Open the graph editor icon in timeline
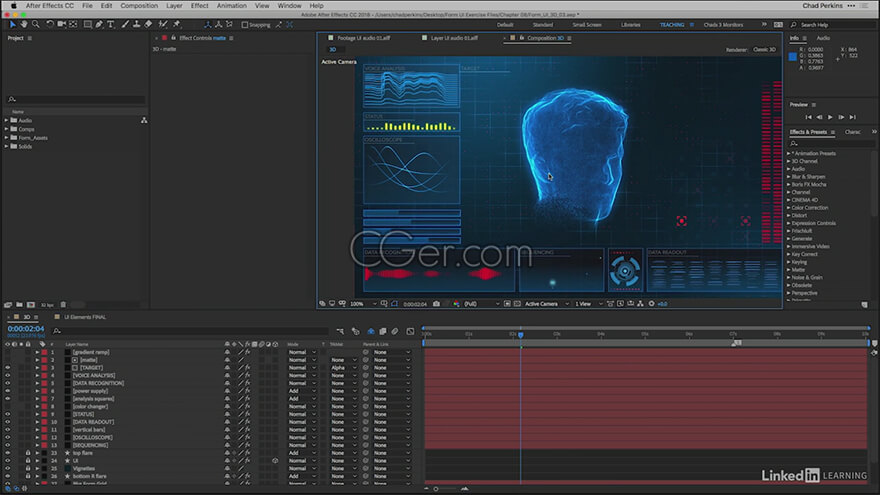The height and width of the screenshot is (495, 880). [x=410, y=331]
